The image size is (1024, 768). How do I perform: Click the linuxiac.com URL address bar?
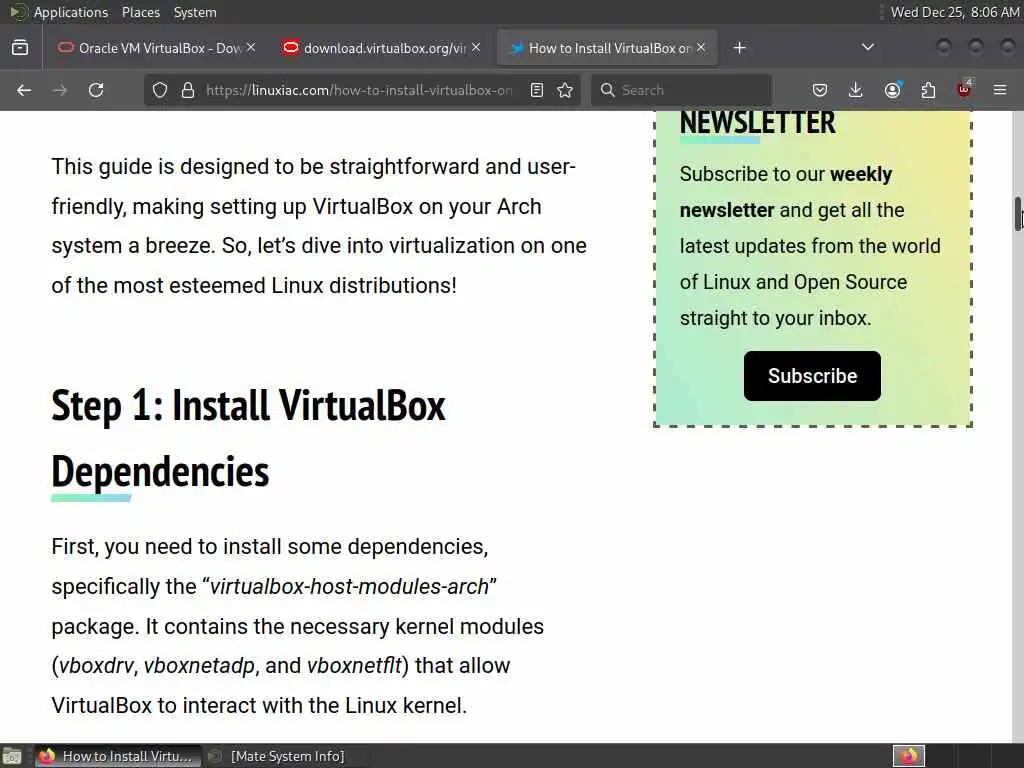[359, 90]
